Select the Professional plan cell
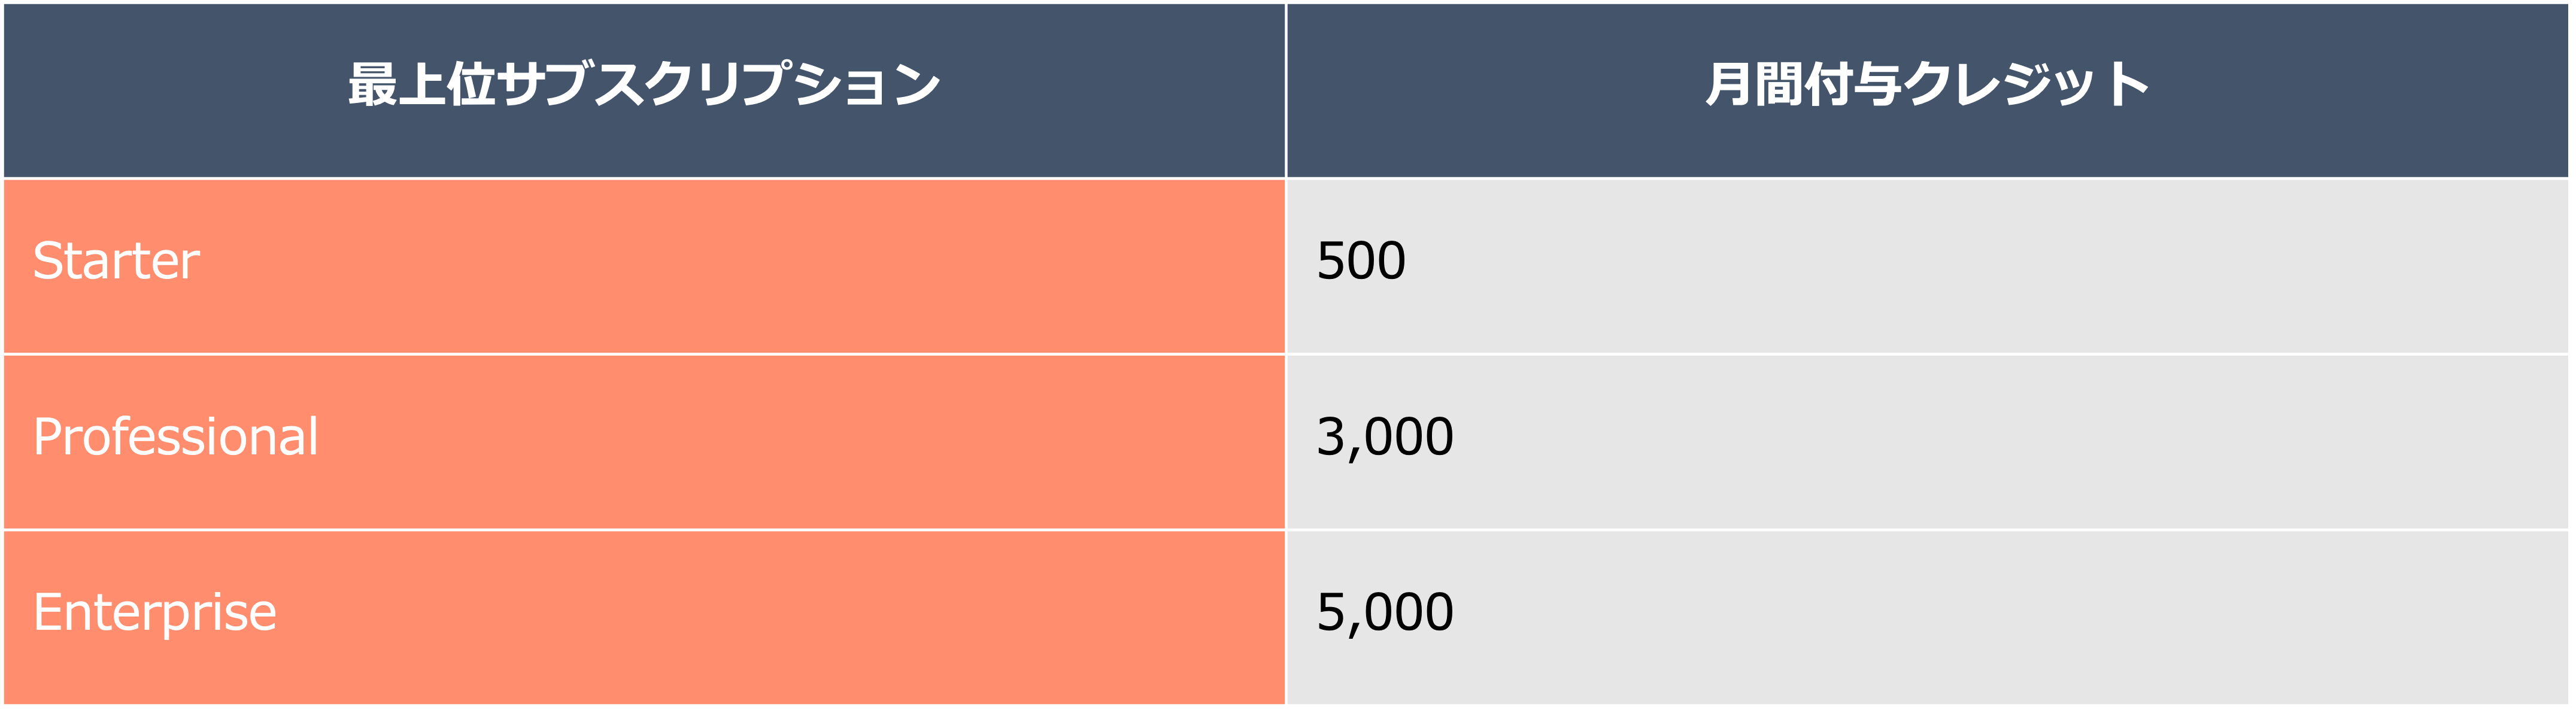The image size is (2576, 713). 644,442
